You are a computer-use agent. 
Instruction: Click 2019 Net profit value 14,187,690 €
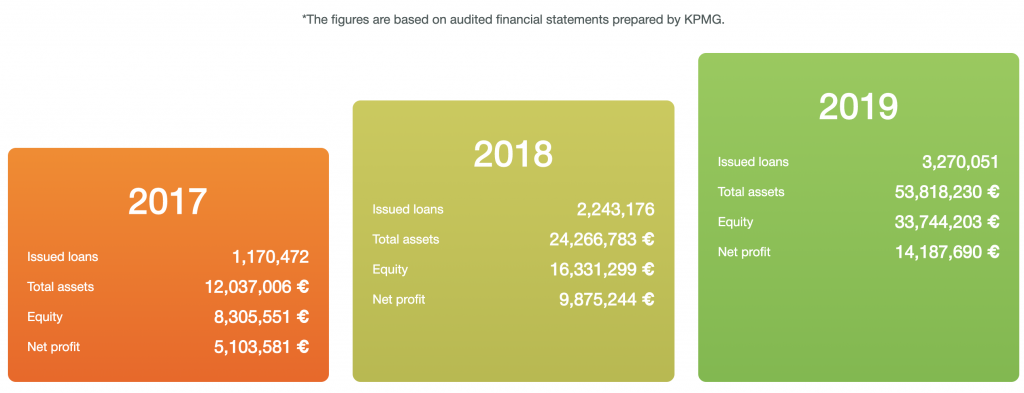(x=947, y=252)
